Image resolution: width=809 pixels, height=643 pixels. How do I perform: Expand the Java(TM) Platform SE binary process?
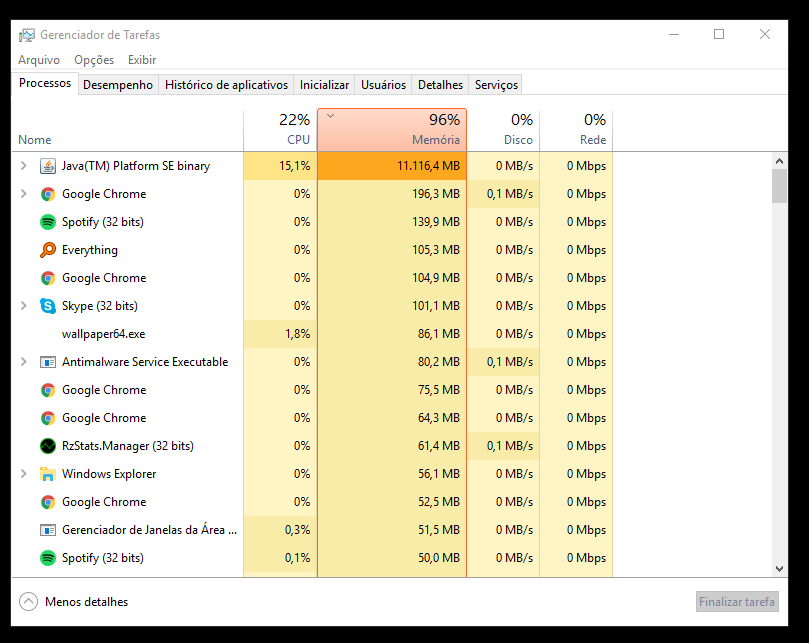coord(23,166)
